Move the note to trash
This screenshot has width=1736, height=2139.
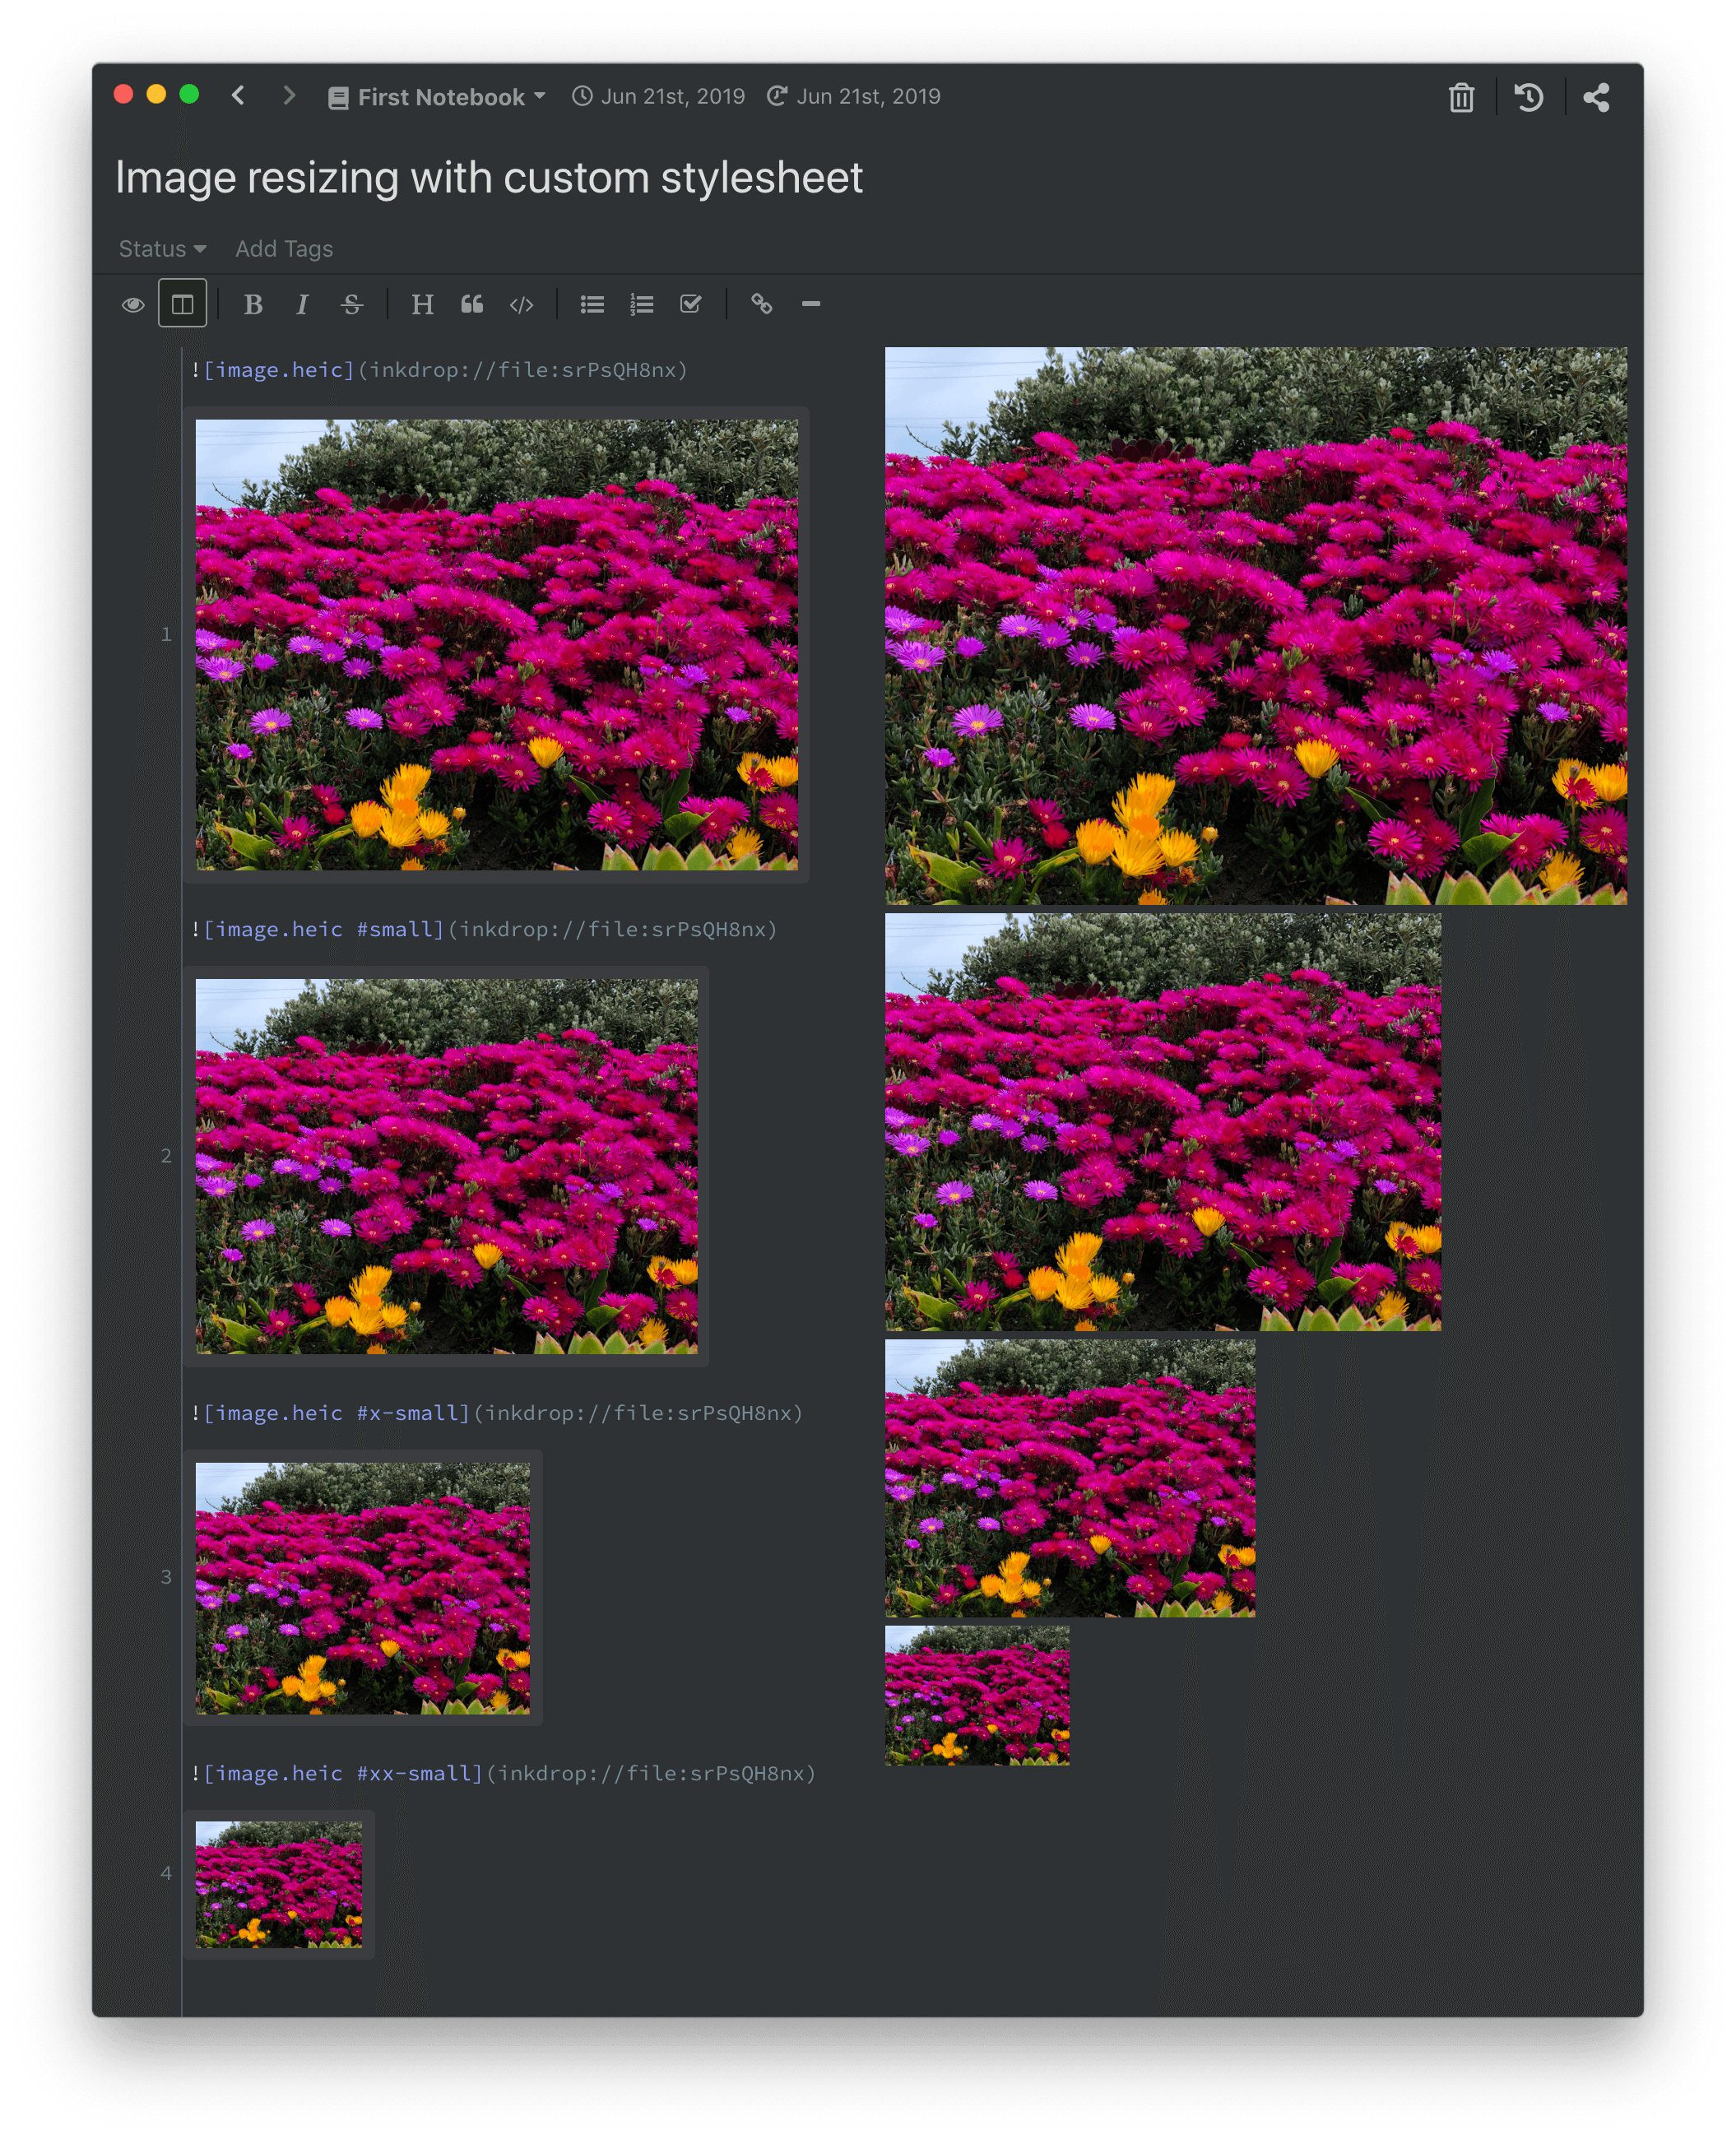1461,97
